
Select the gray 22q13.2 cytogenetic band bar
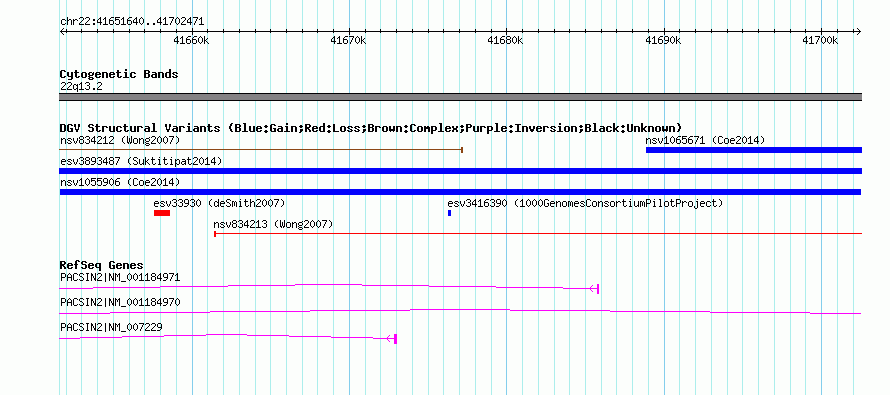461,96
